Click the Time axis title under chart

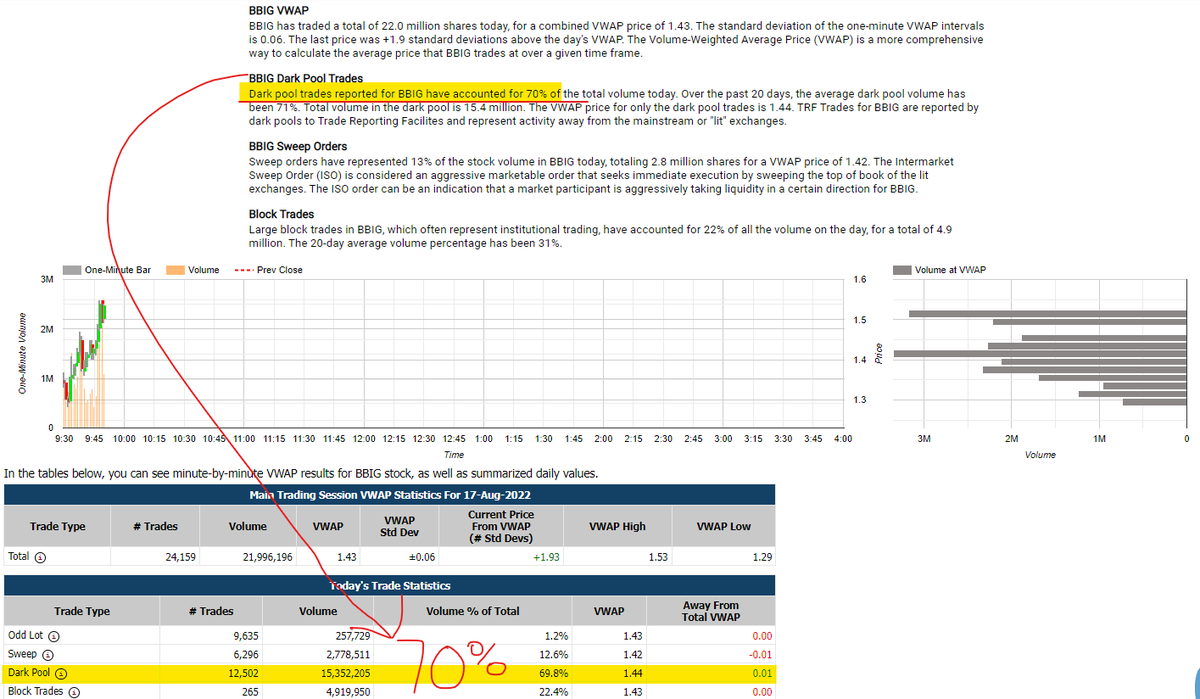pos(454,454)
